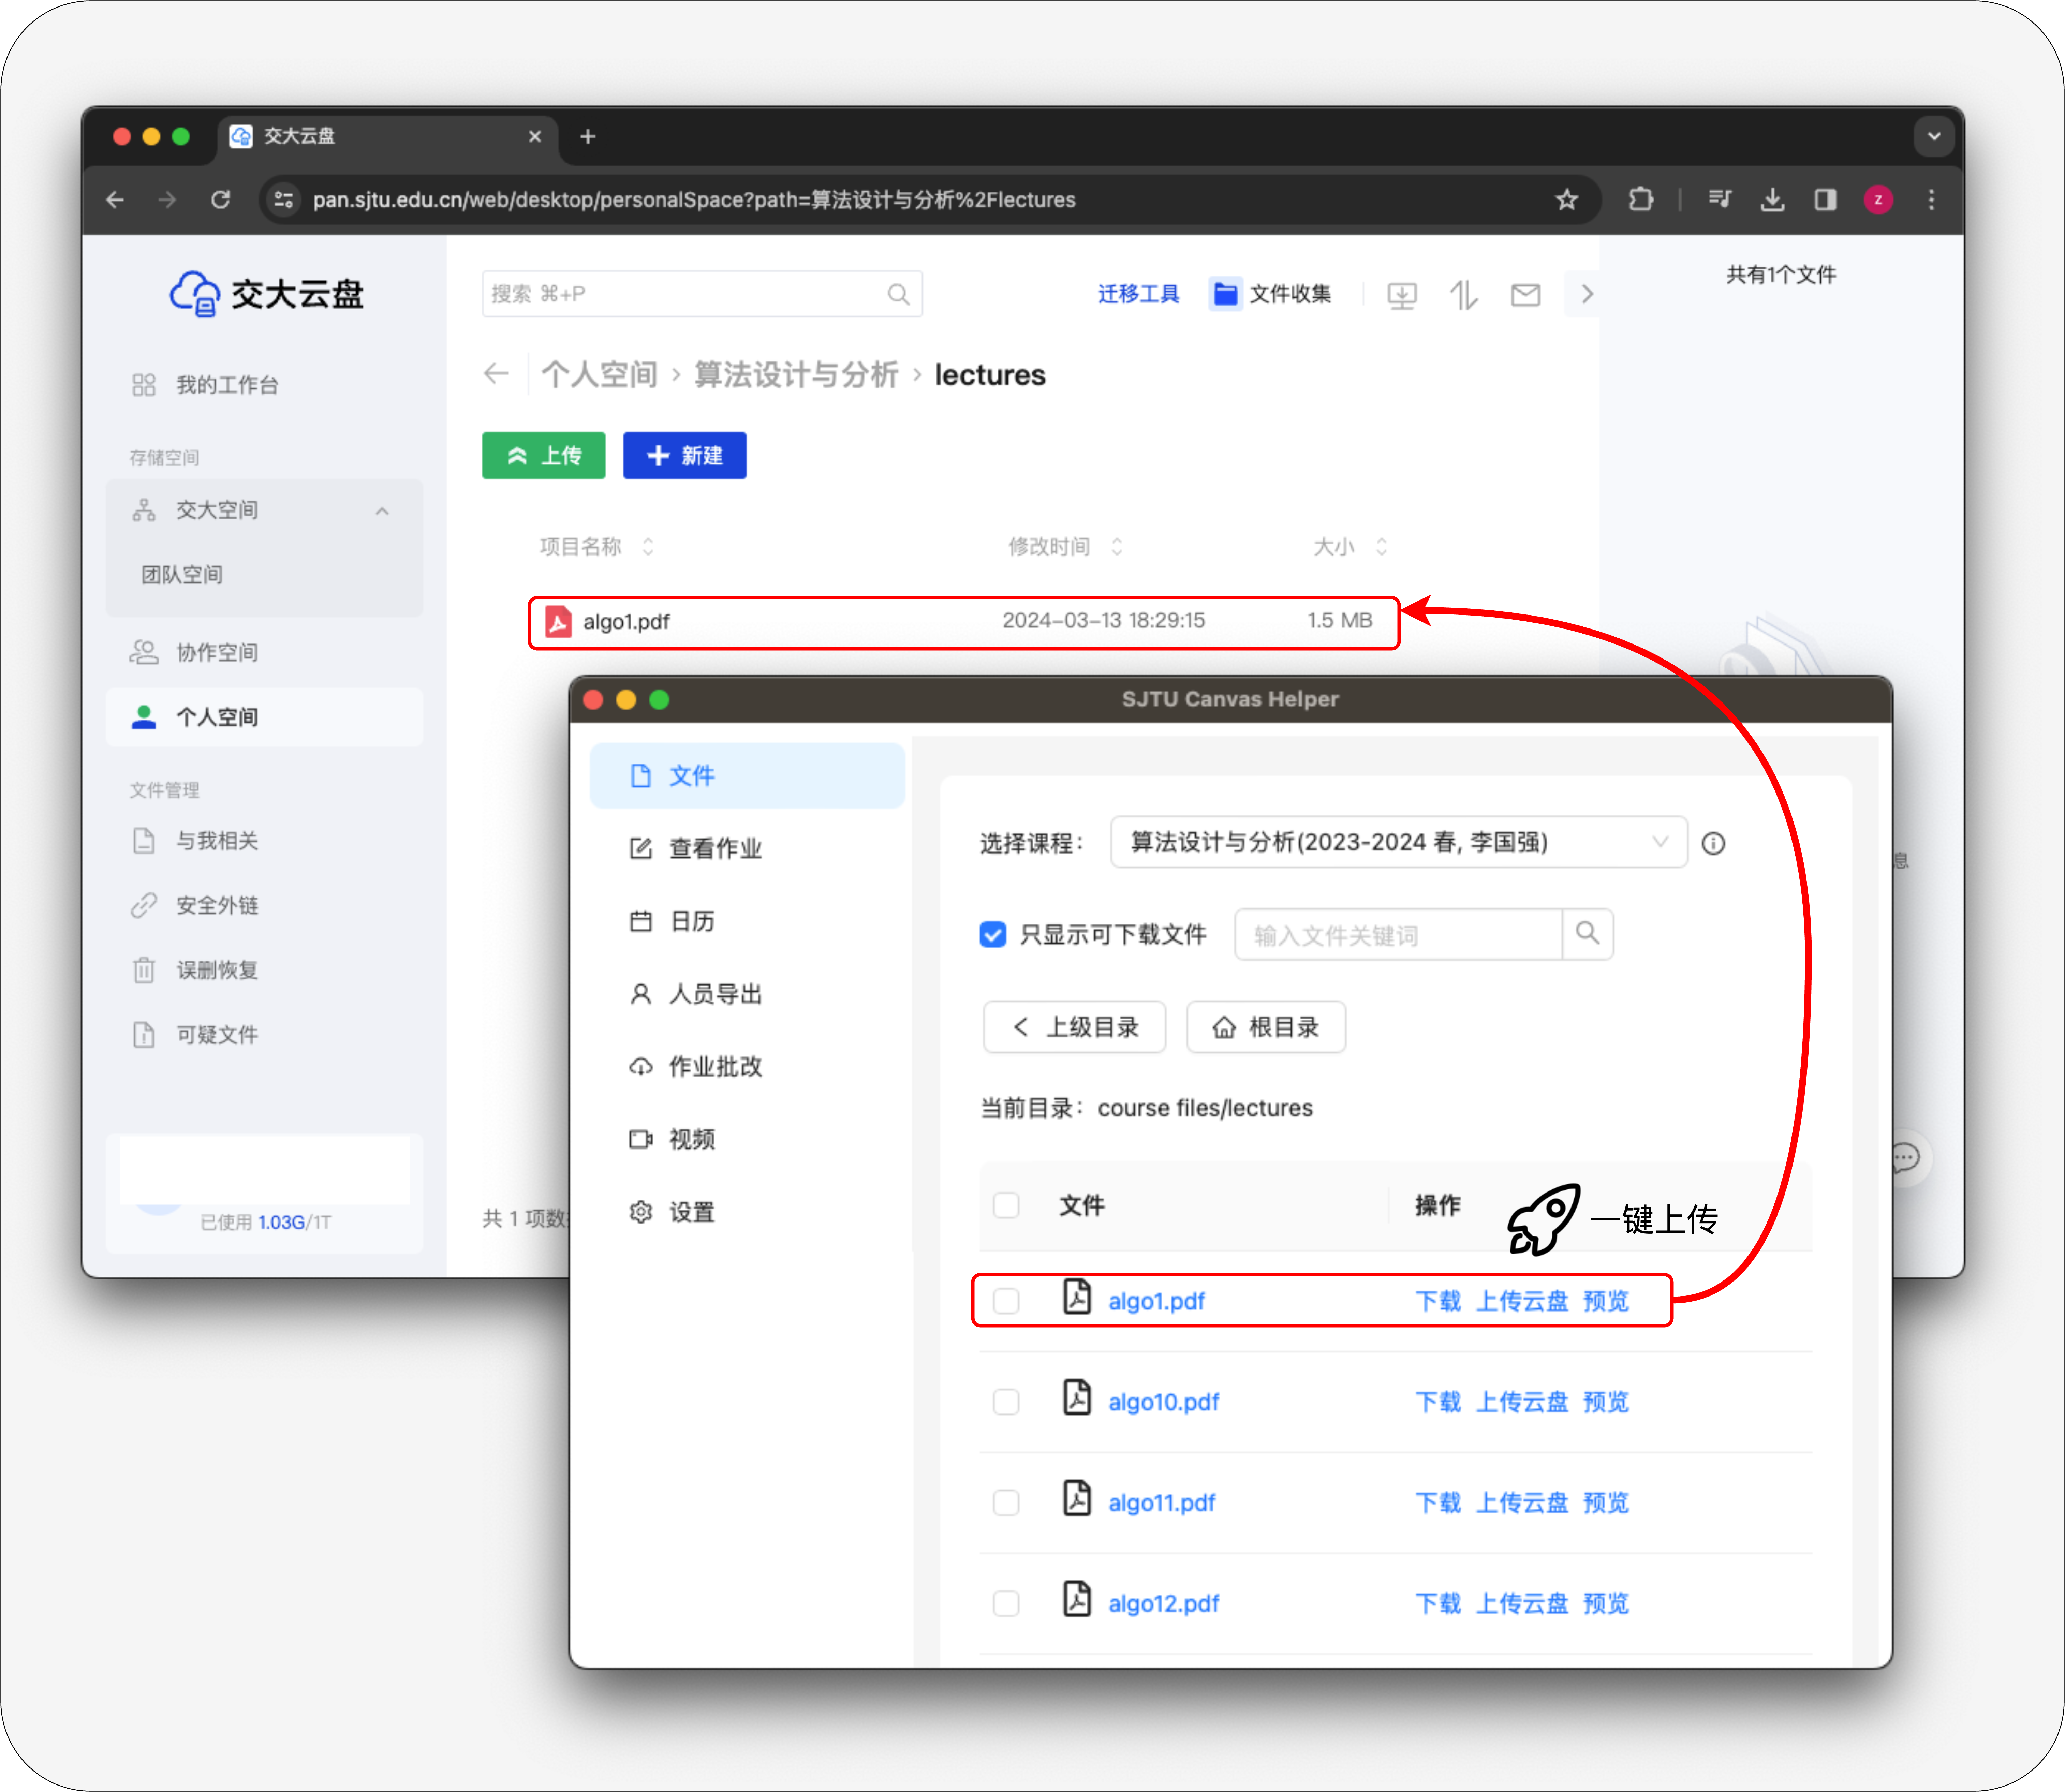
Task: Click 上传云盘 for algo11.pdf
Action: coord(1522,1503)
